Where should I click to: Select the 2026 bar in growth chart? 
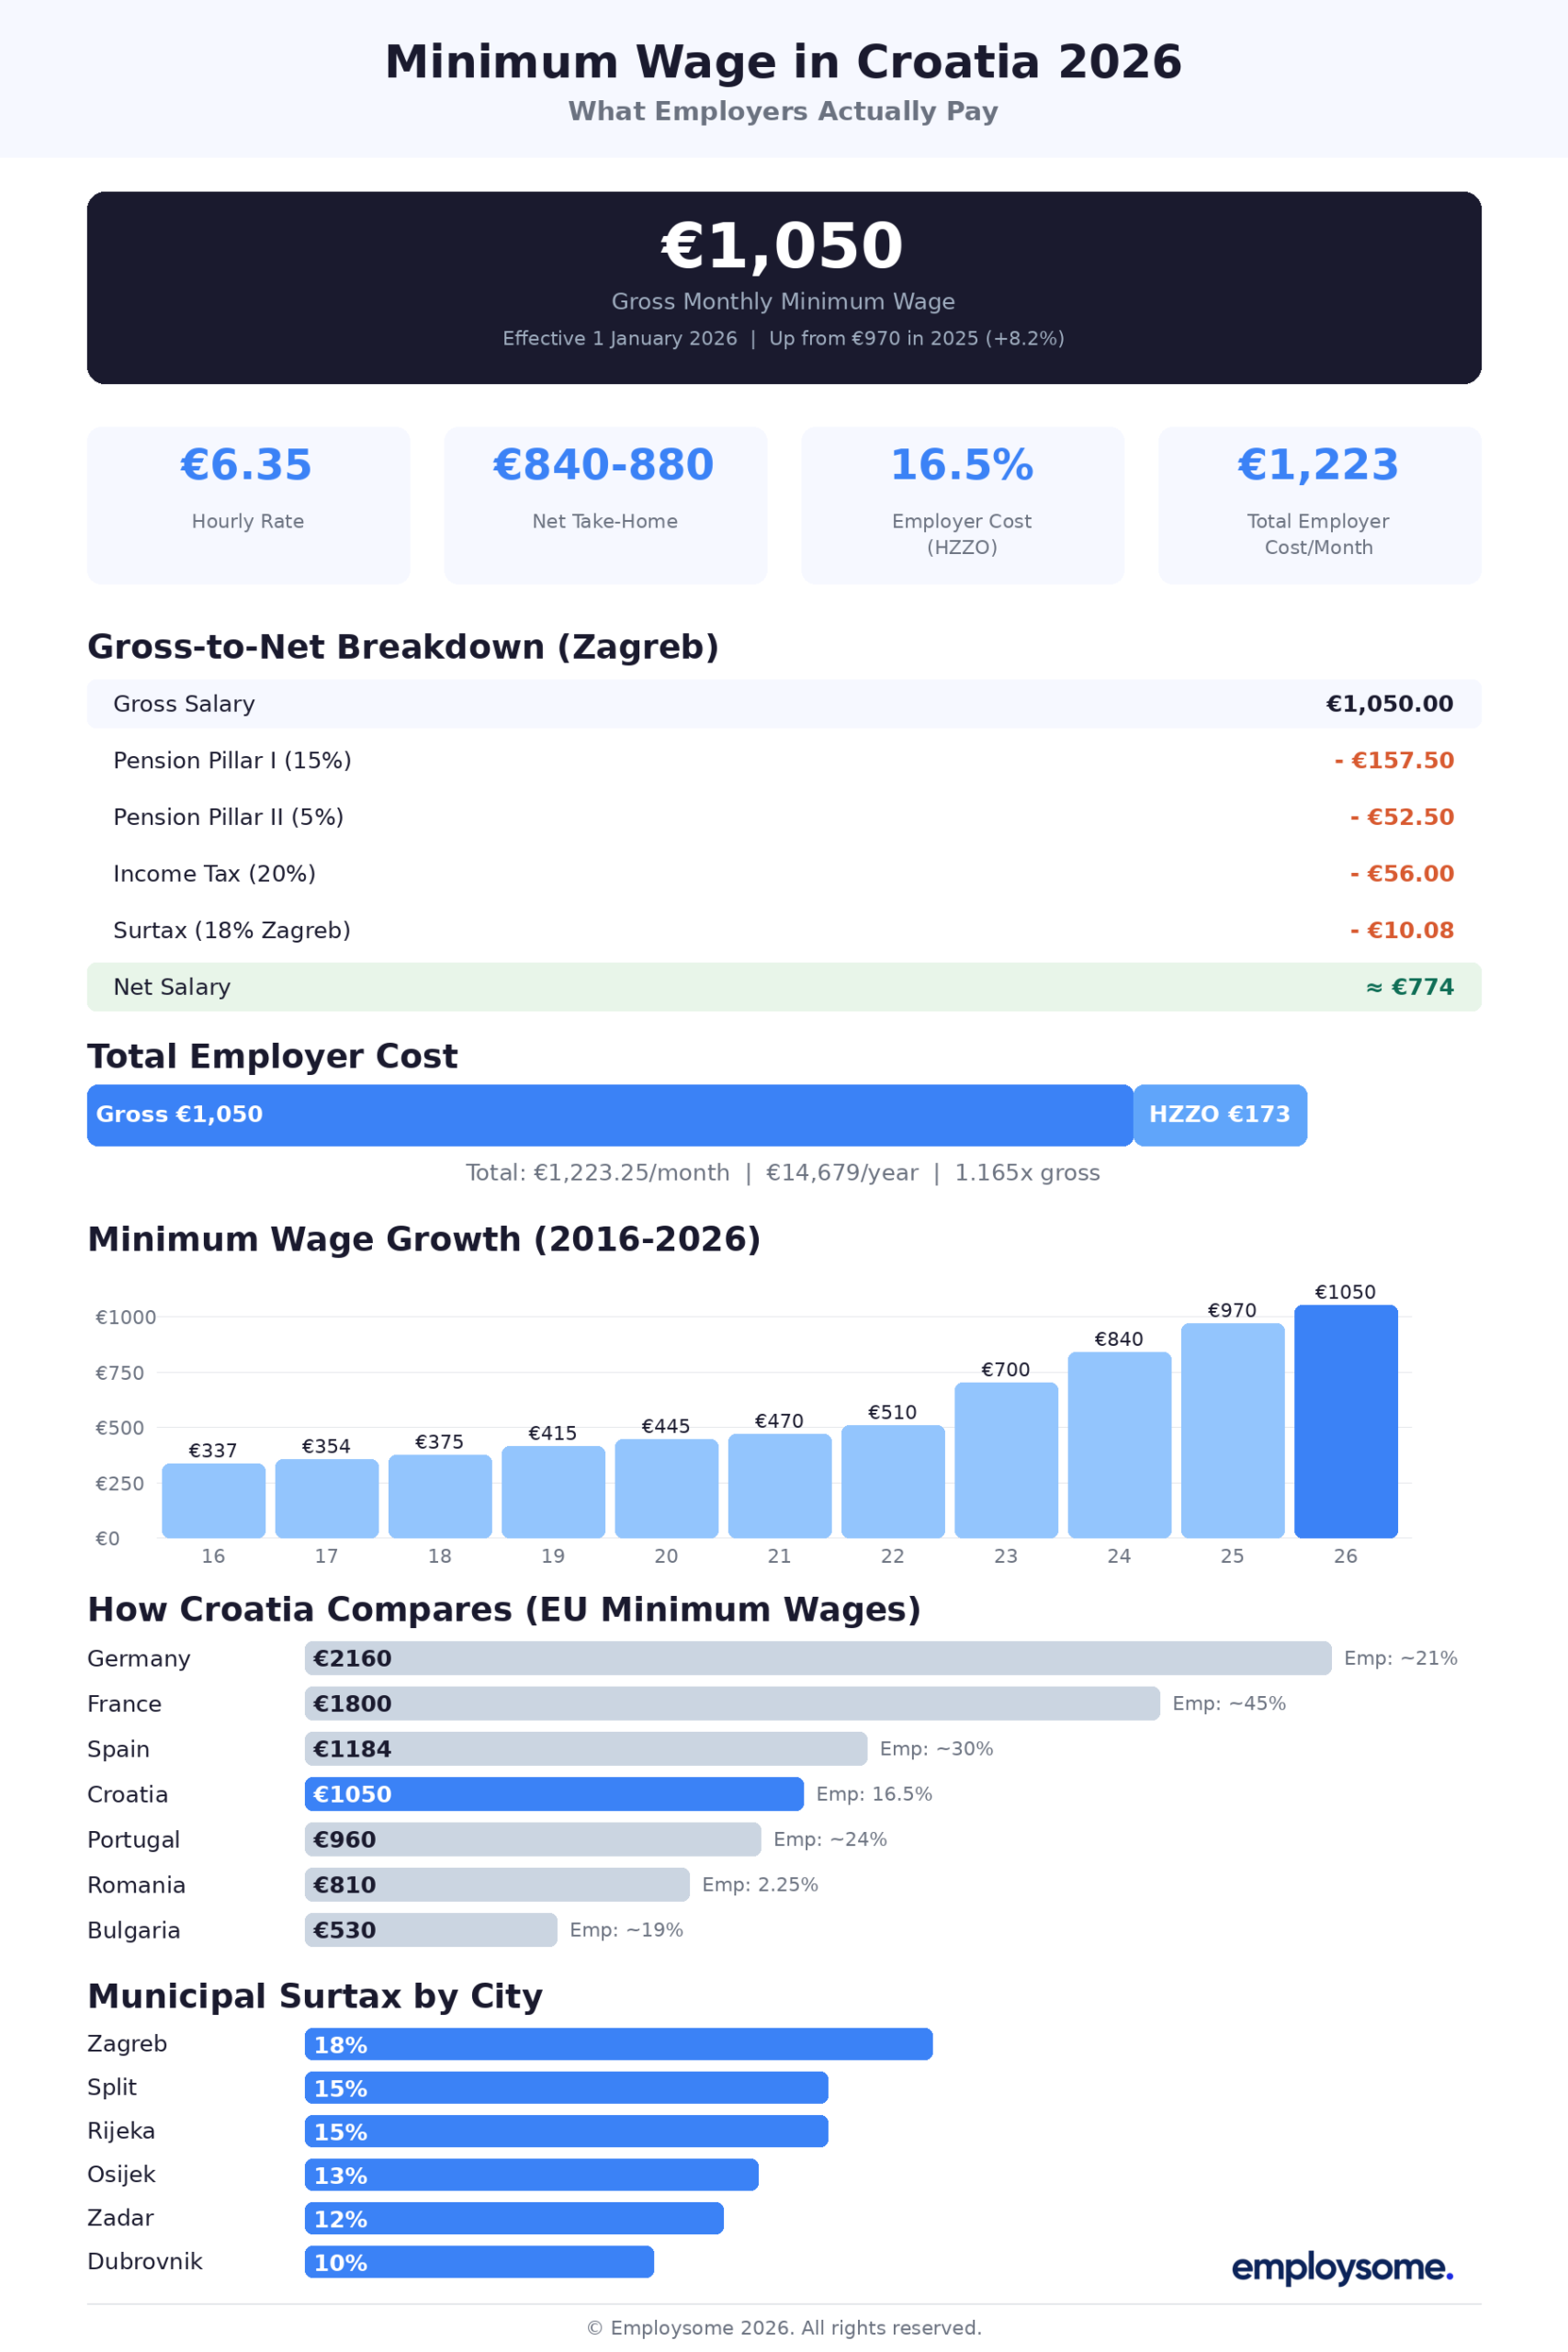click(x=1346, y=1420)
